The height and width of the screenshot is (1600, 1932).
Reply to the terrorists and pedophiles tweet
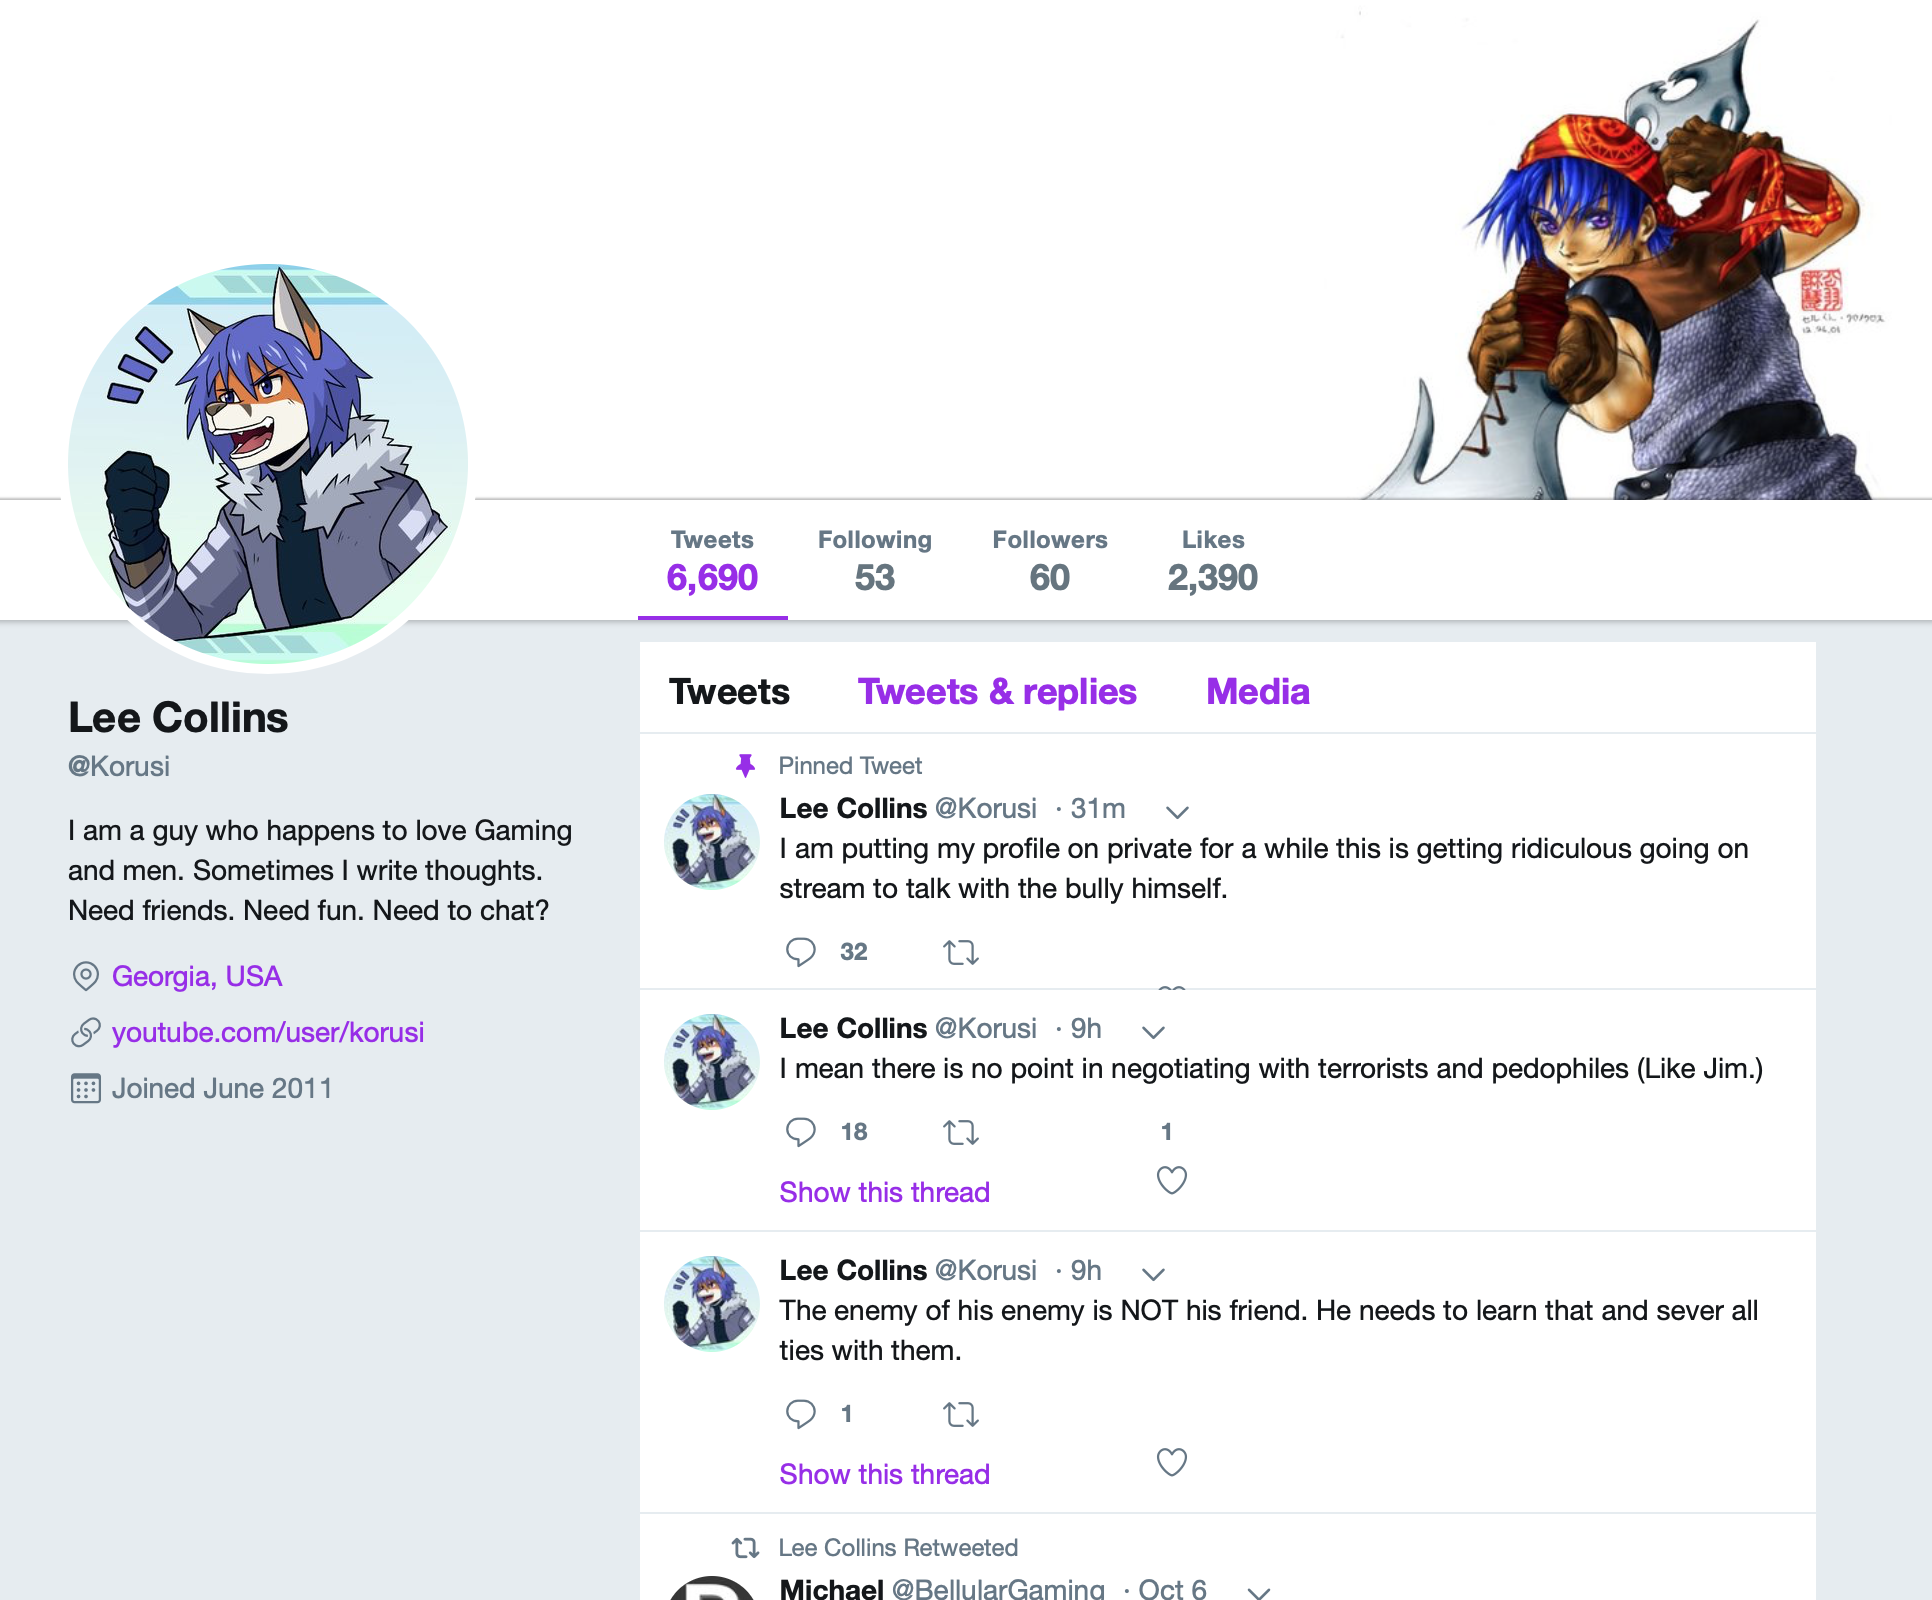[x=800, y=1132]
